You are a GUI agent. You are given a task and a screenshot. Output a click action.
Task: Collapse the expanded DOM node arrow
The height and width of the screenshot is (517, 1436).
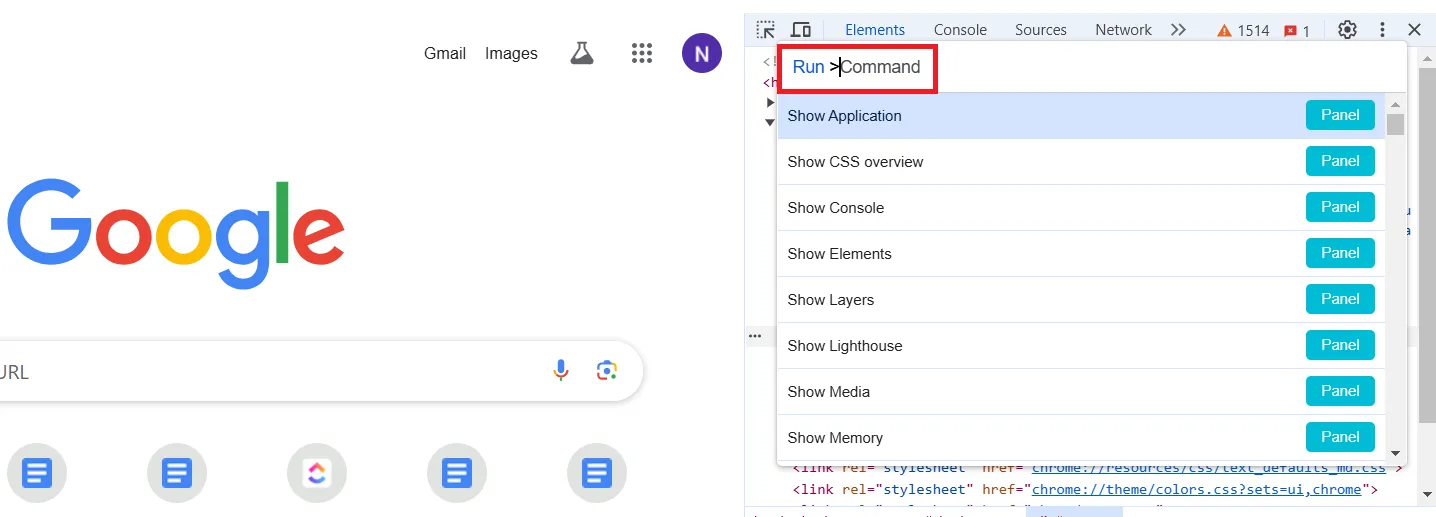770,122
